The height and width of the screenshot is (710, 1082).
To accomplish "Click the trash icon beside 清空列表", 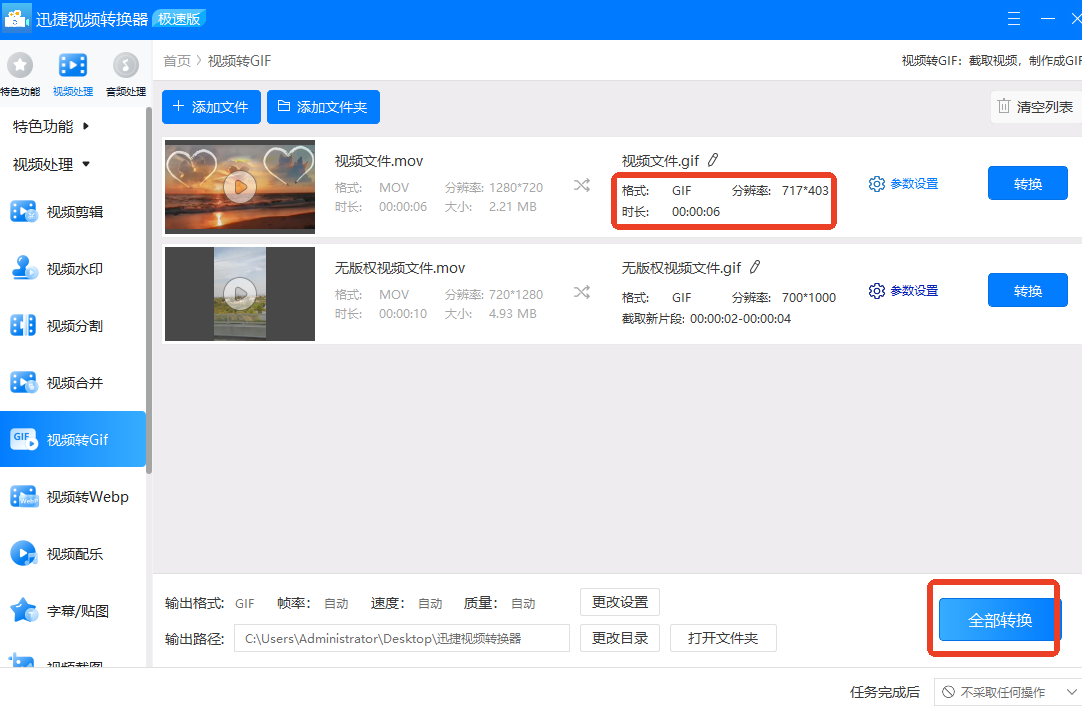I will click(1003, 106).
